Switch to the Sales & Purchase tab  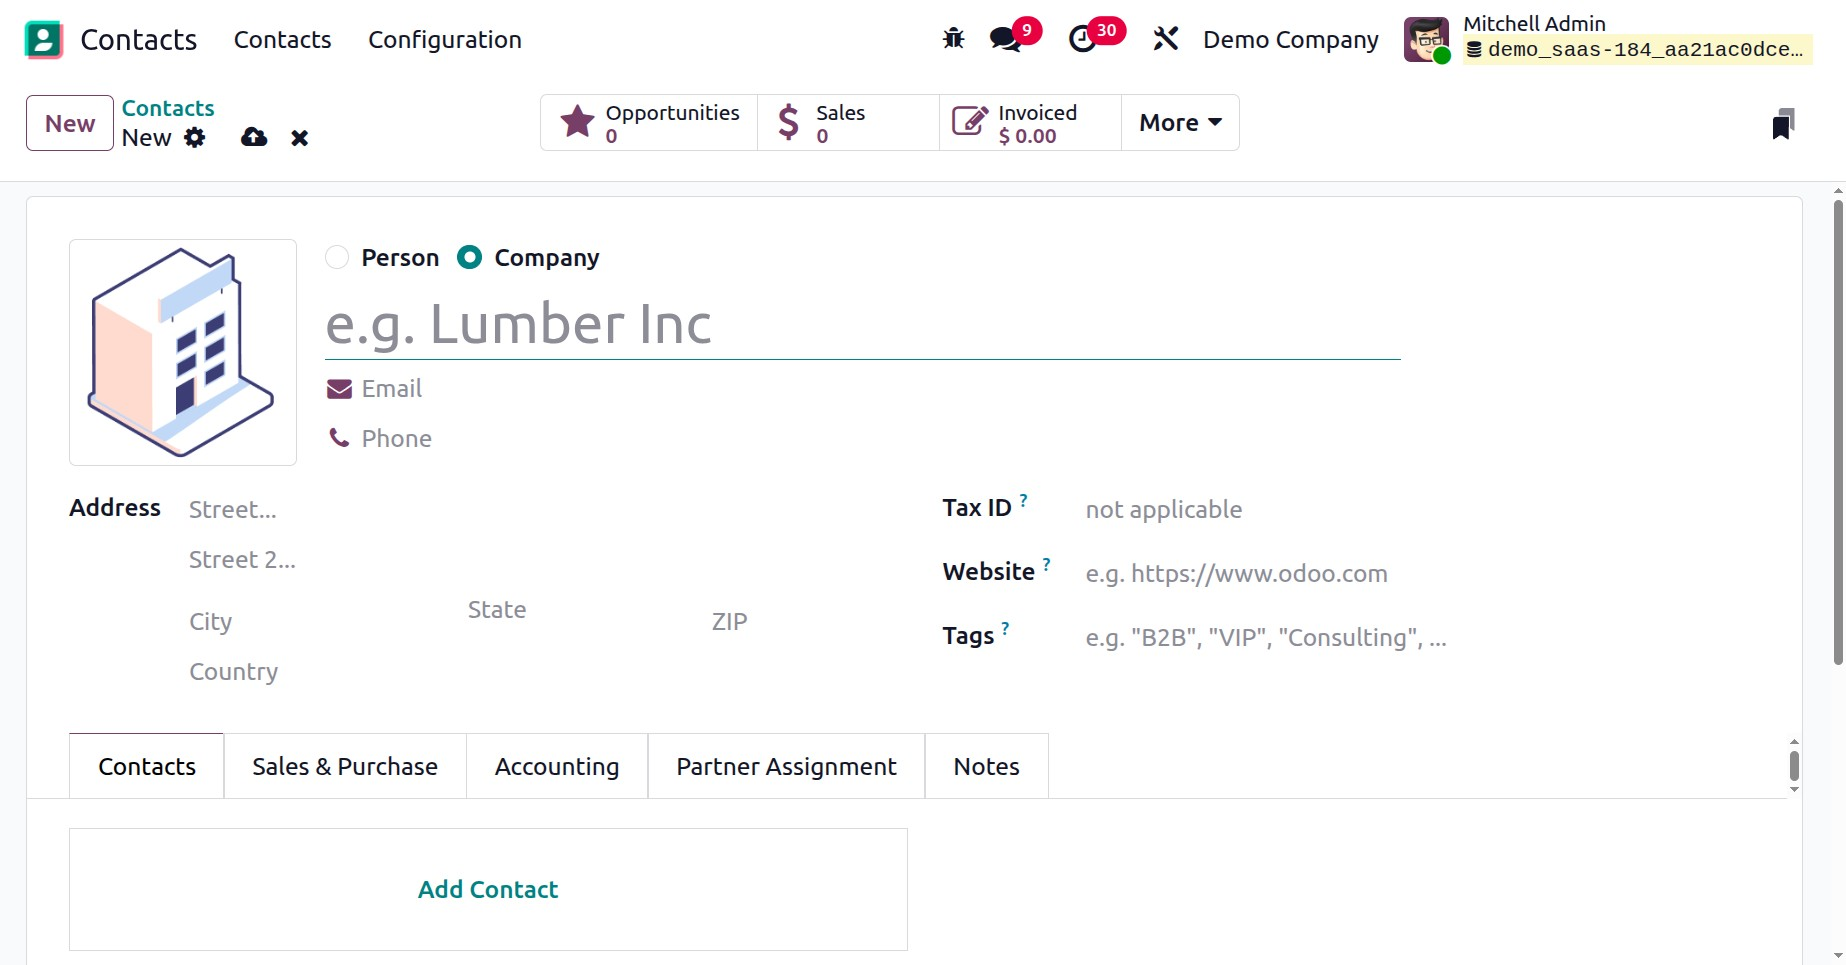coord(345,767)
